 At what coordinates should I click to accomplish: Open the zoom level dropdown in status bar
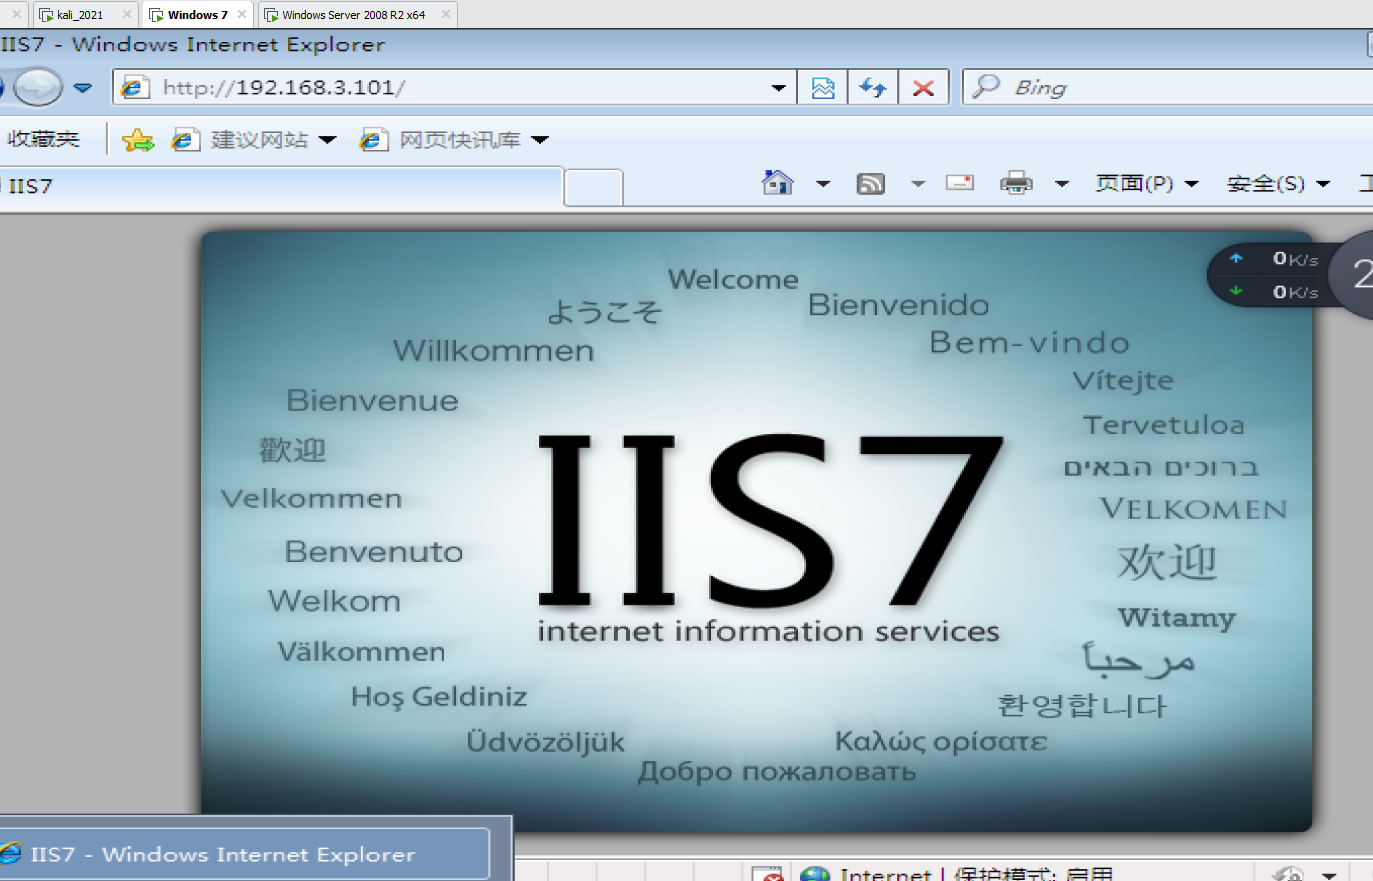tap(1329, 874)
